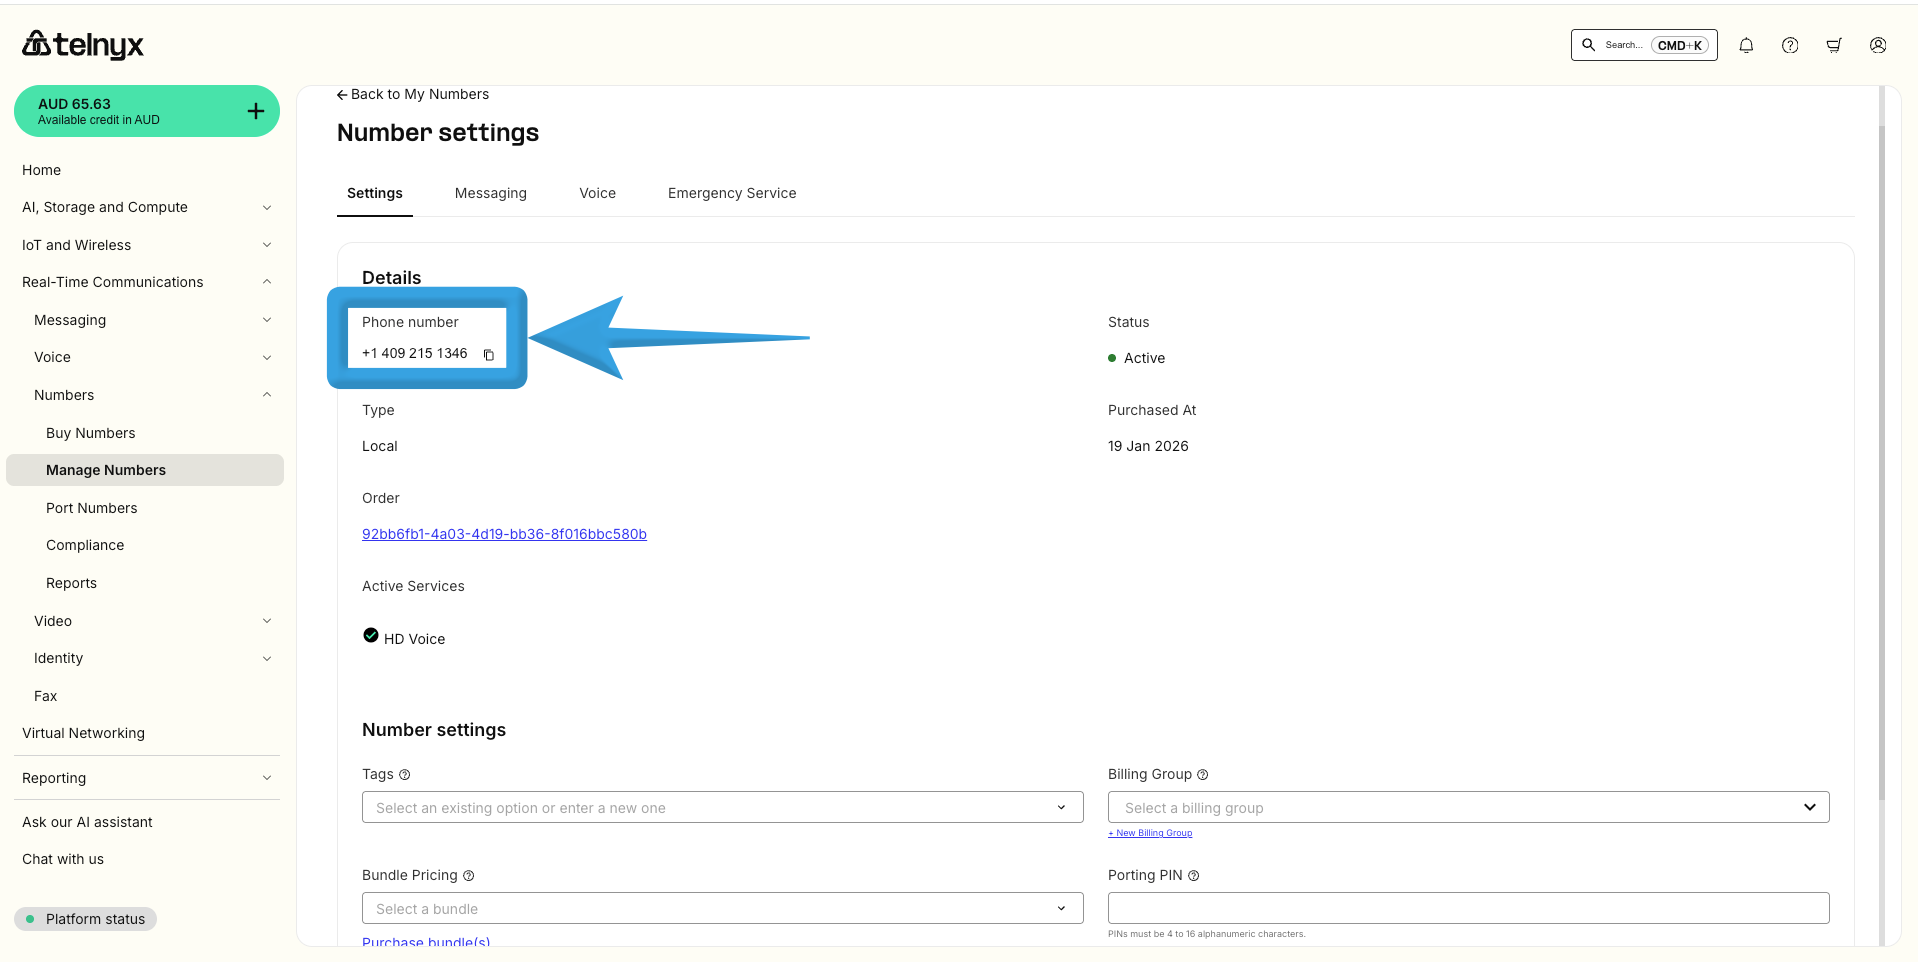This screenshot has width=1918, height=962.
Task: Open the notifications bell
Action: 1746,45
